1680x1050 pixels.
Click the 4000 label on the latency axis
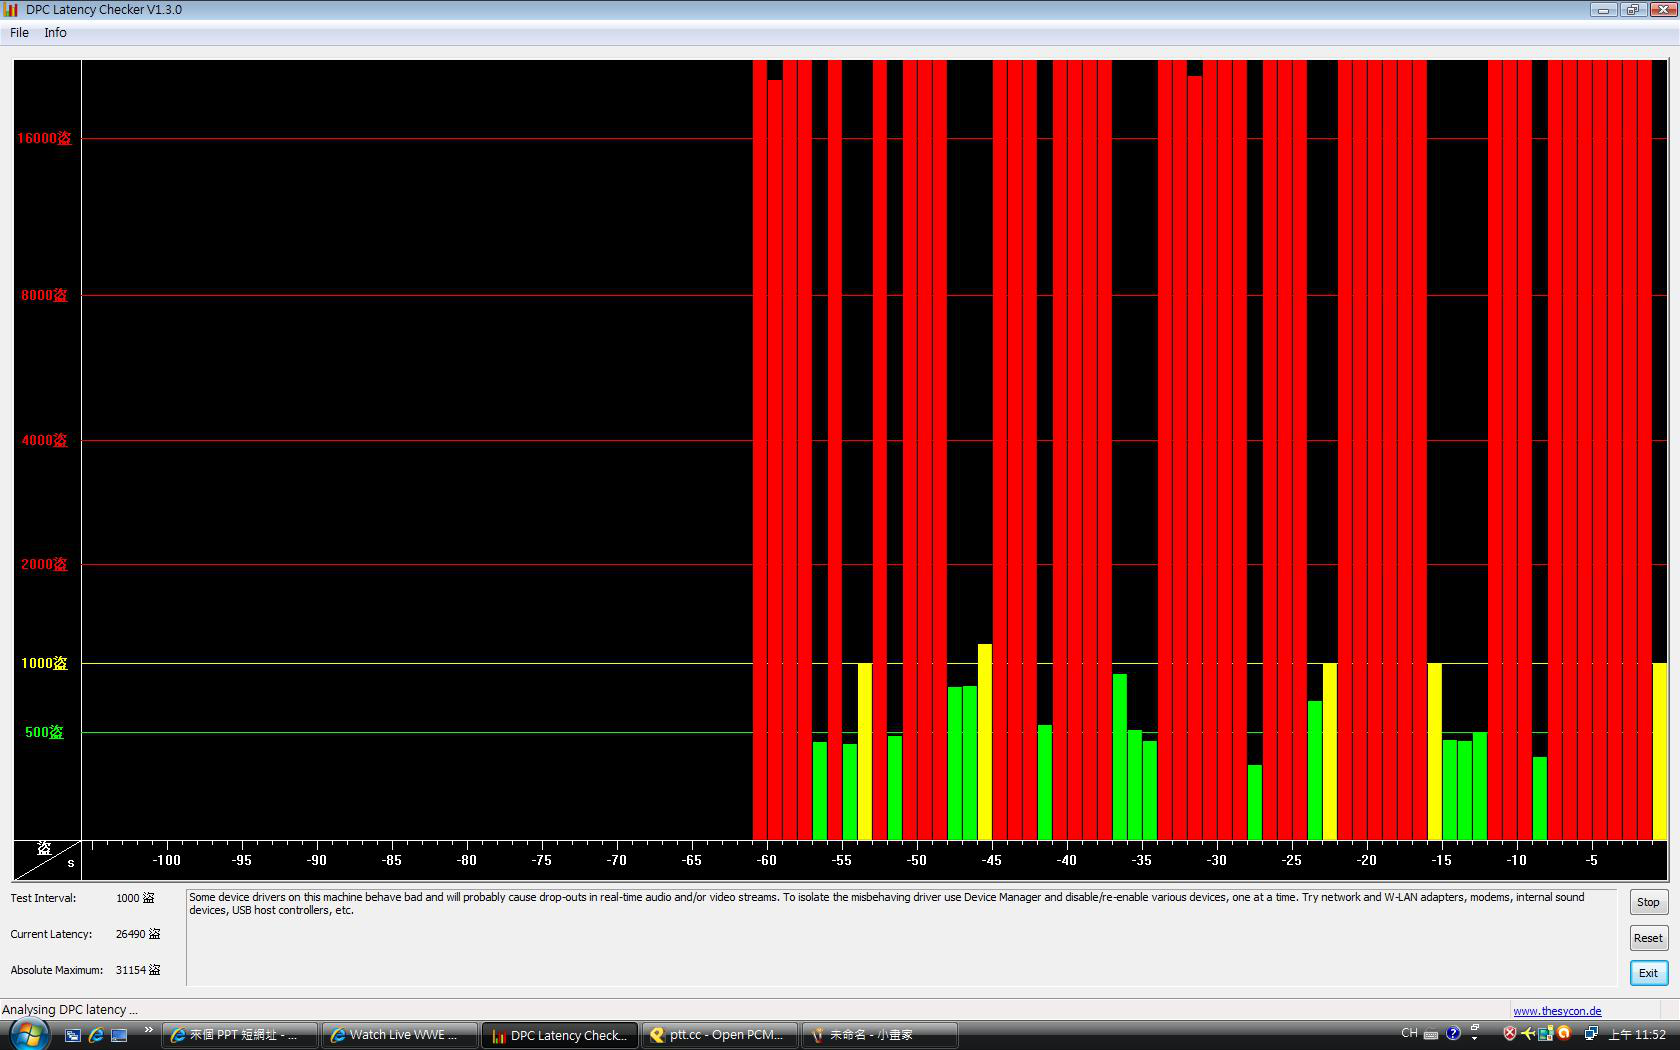coord(44,440)
